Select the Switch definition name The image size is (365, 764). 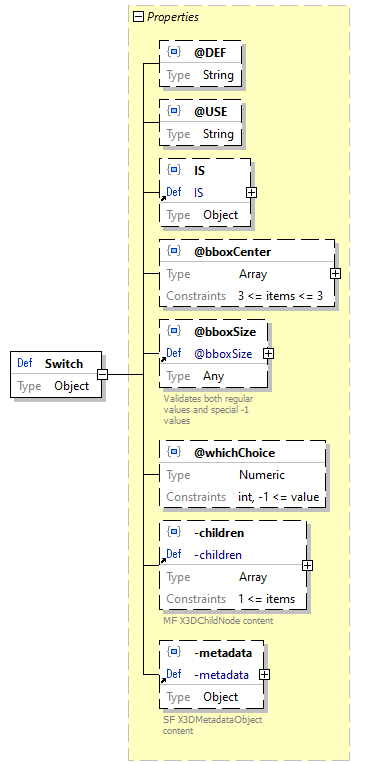pyautogui.click(x=64, y=363)
